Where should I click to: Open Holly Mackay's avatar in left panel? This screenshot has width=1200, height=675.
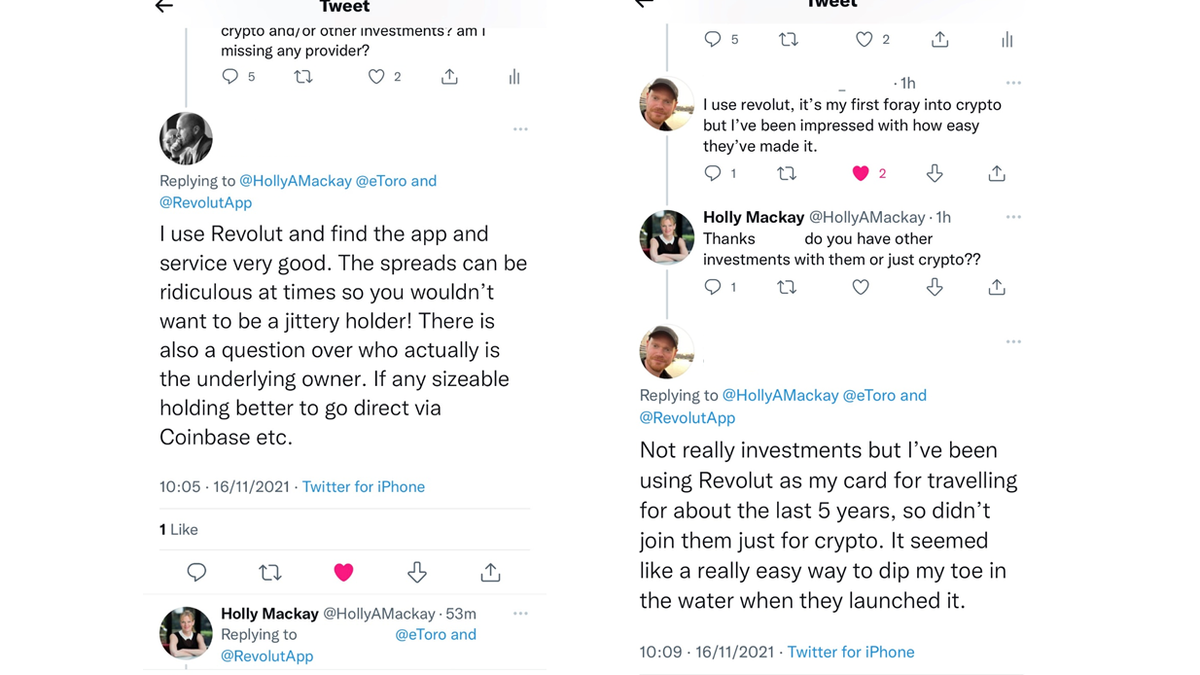[x=186, y=632]
